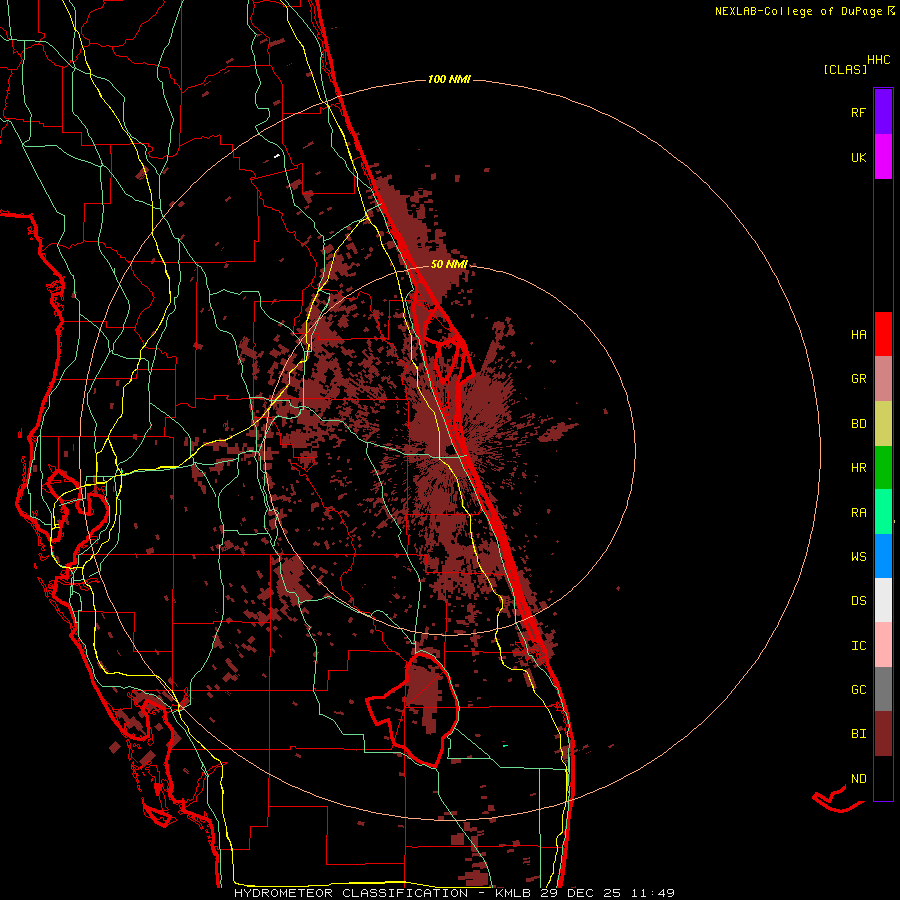Click the HA red legend color
Screen dimensions: 900x900
point(883,334)
